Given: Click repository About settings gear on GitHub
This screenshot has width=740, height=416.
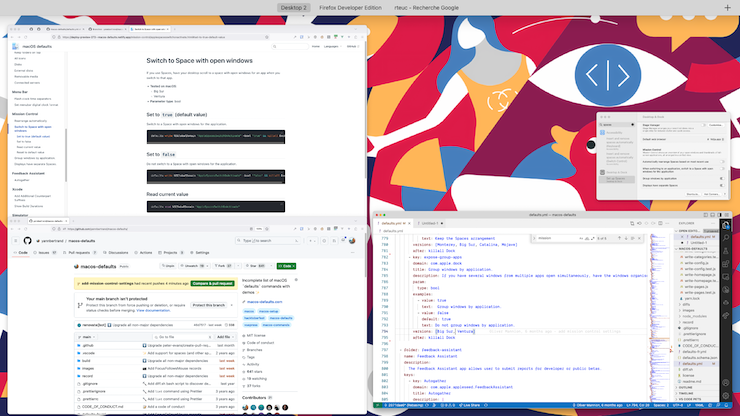Looking at the screenshot, I should coord(296,280).
